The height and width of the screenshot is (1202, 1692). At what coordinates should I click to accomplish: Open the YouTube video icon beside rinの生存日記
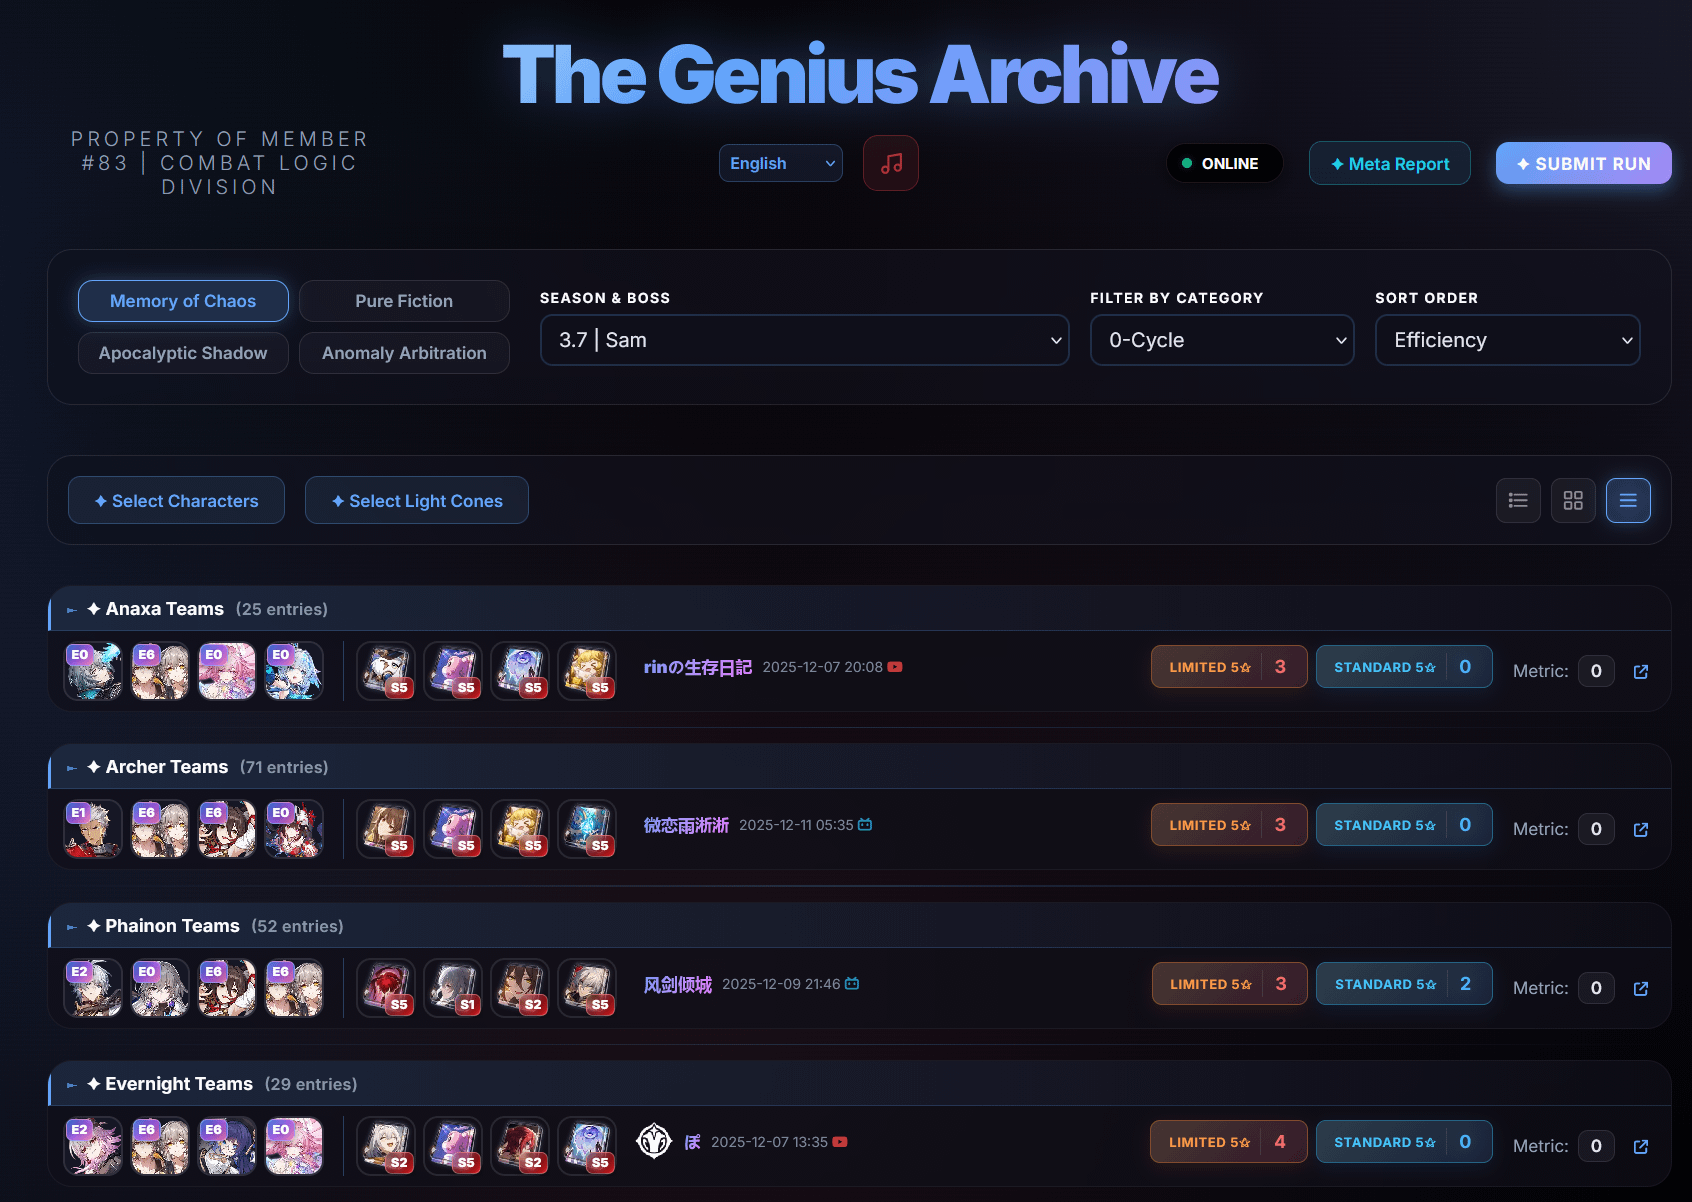tap(895, 667)
